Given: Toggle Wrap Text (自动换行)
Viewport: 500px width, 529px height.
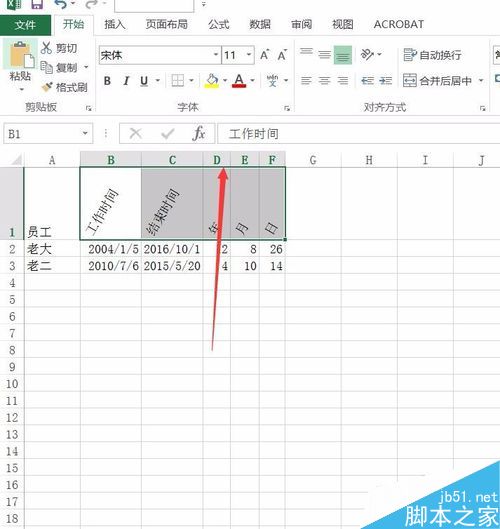Looking at the screenshot, I should [433, 55].
